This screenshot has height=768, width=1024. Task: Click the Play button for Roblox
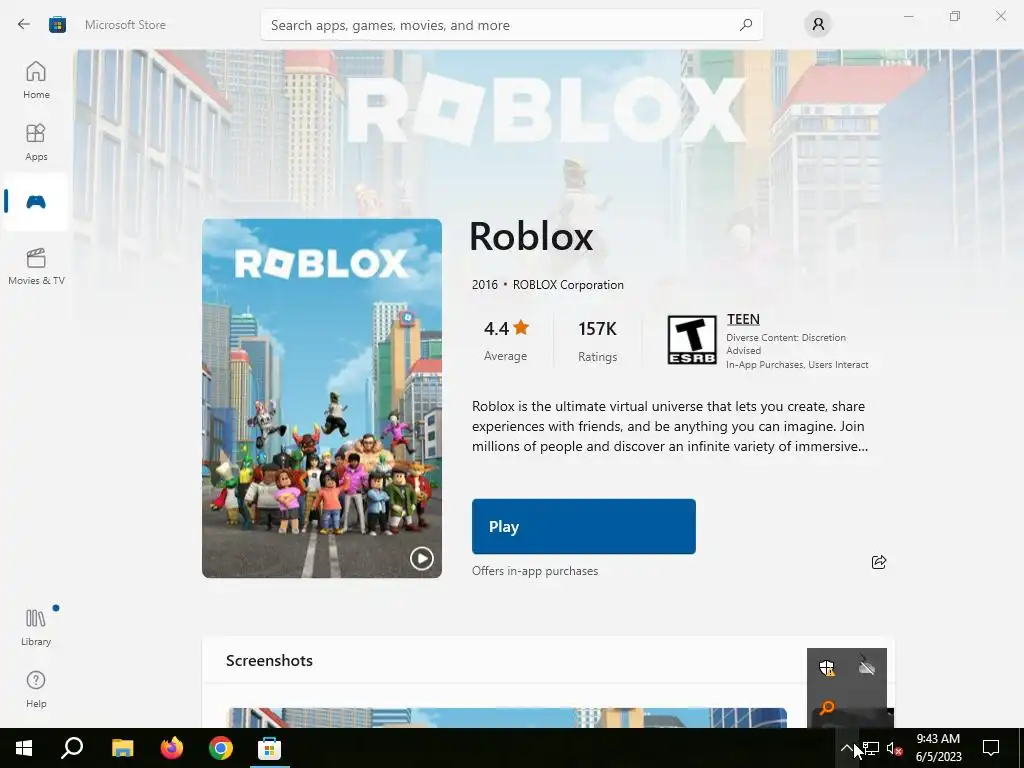pyautogui.click(x=583, y=526)
